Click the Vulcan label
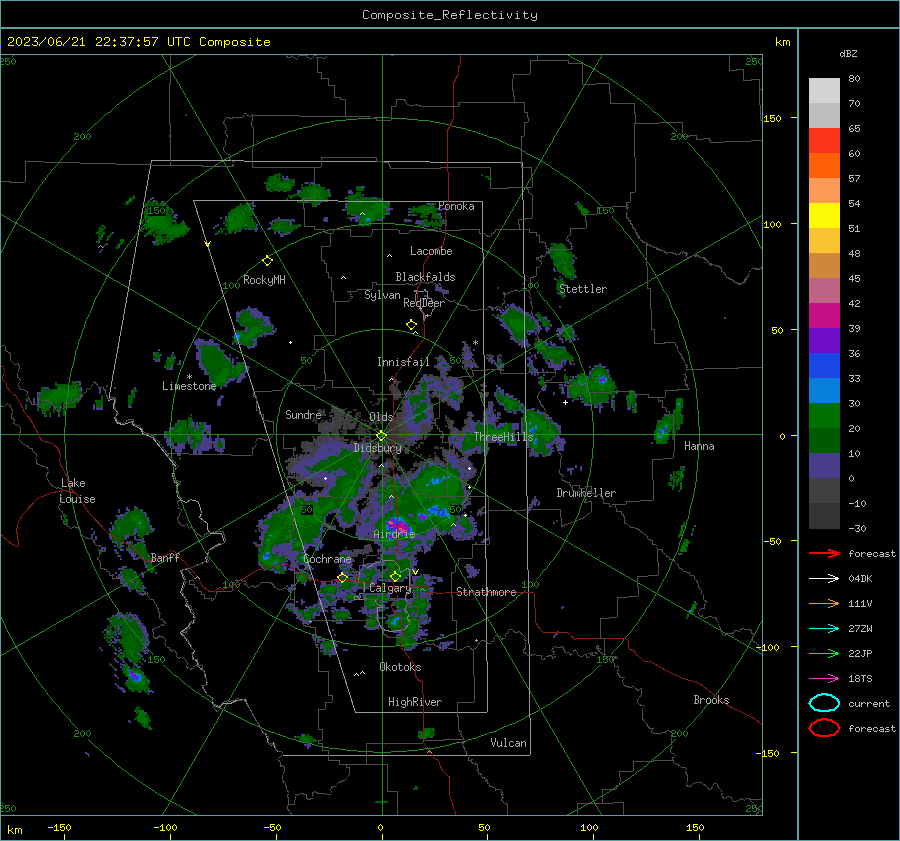Viewport: 900px width, 841px height. [508, 743]
